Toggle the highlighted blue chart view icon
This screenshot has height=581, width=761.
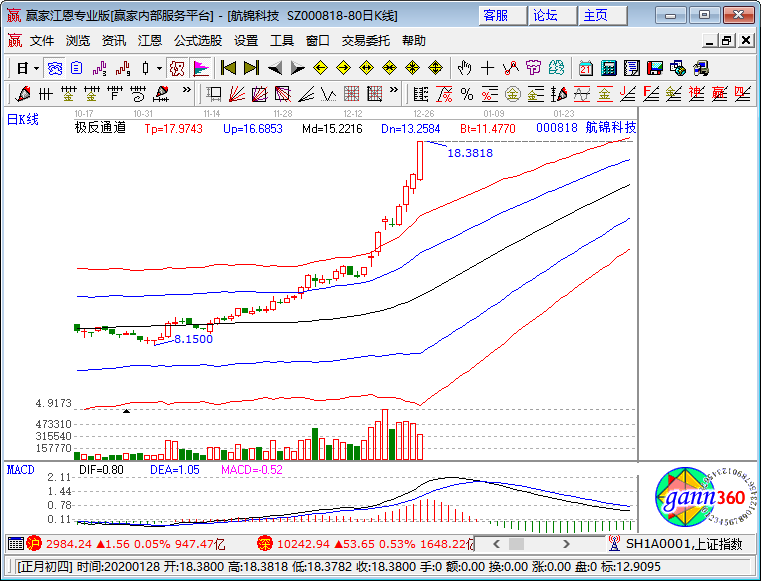54,68
